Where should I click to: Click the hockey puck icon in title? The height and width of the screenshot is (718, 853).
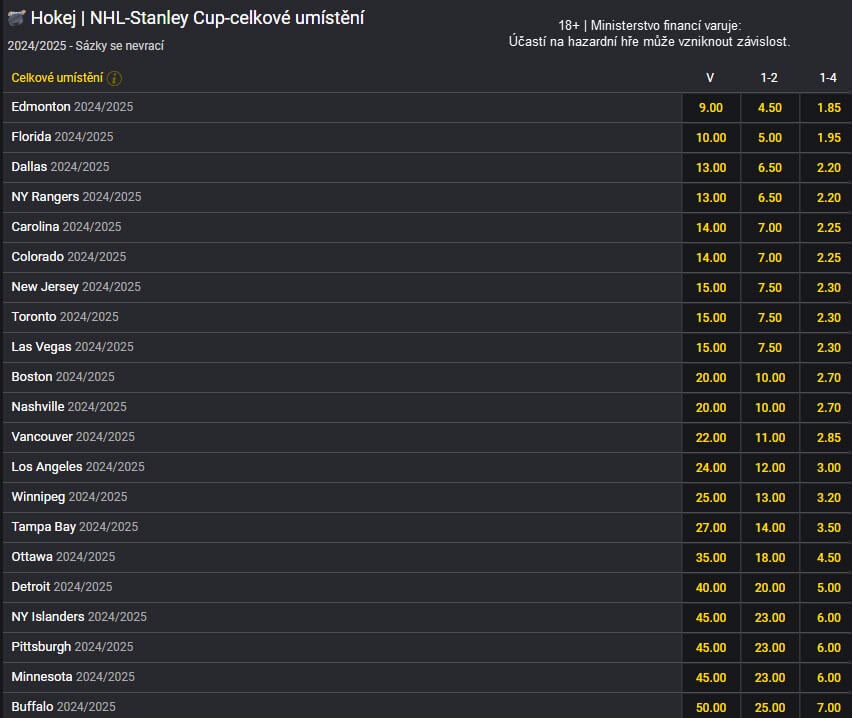16,18
